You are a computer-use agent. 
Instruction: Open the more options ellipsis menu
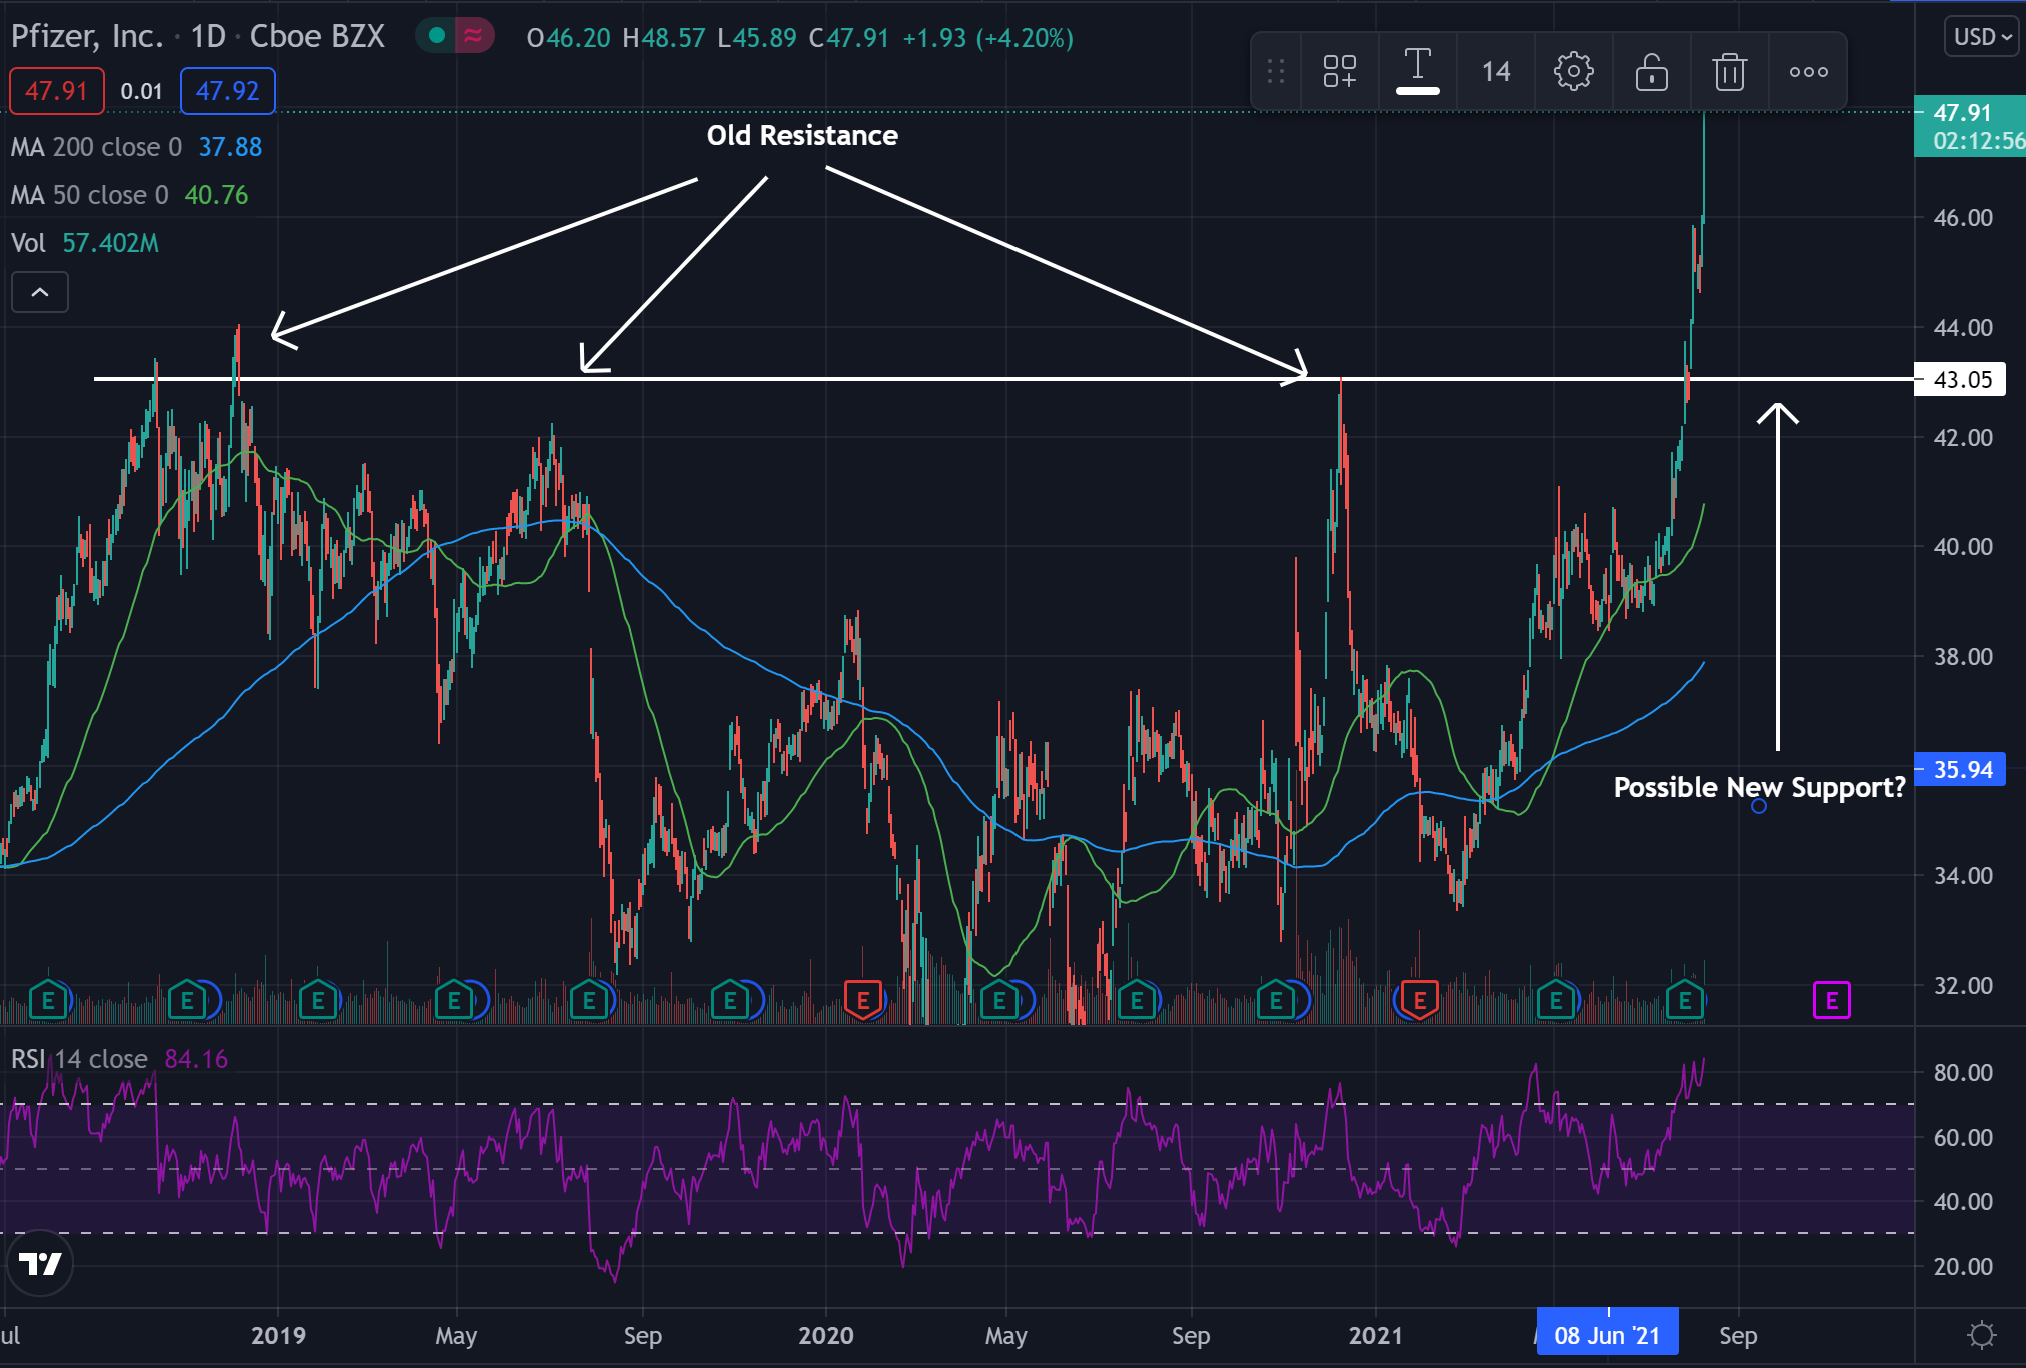1808,72
